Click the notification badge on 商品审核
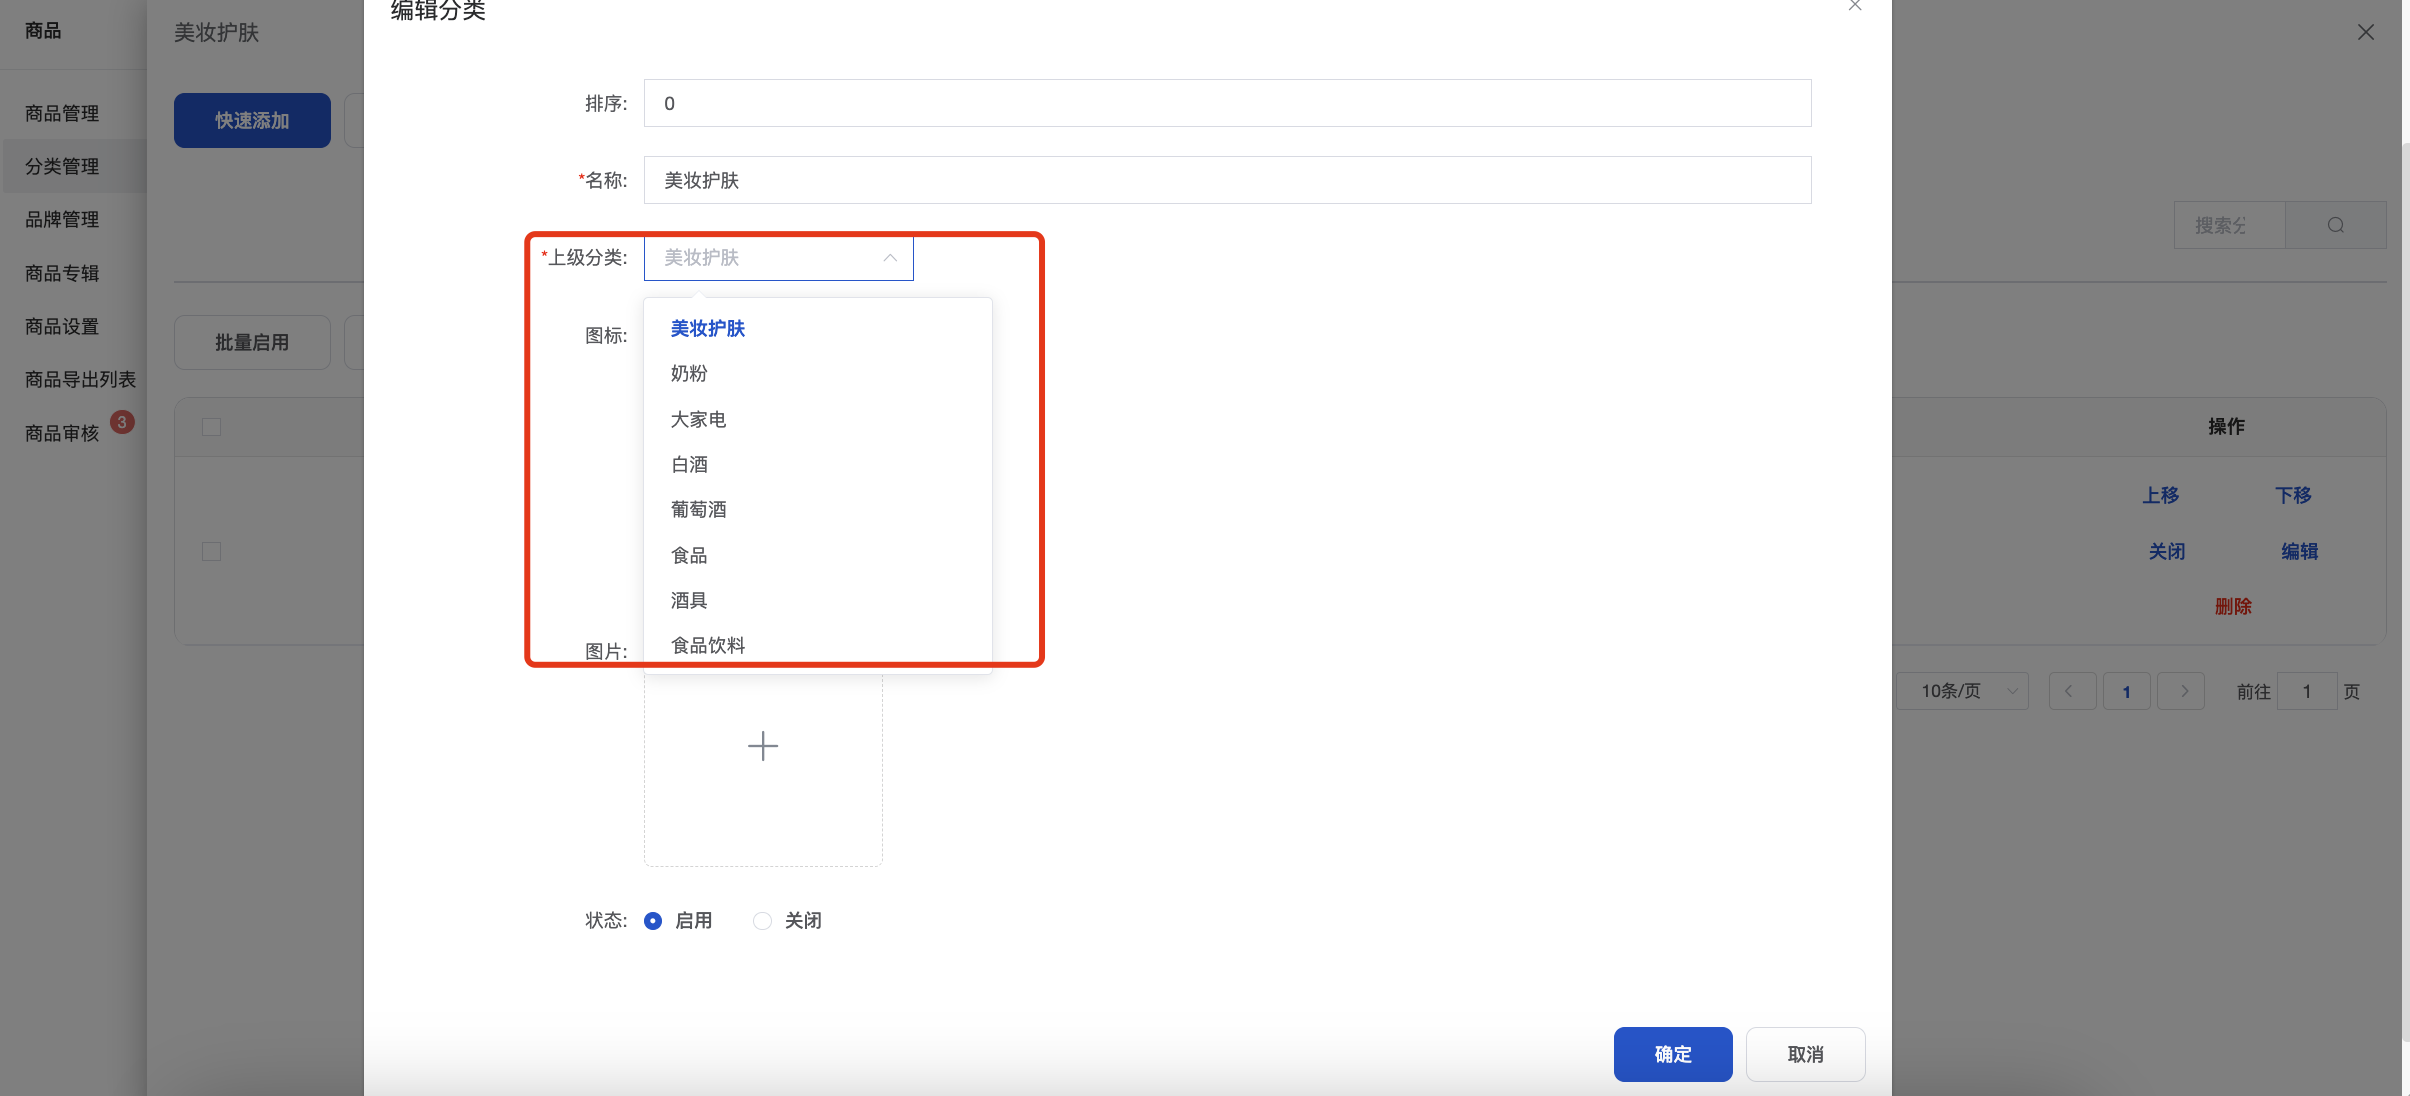Viewport: 2410px width, 1096px height. pos(122,422)
